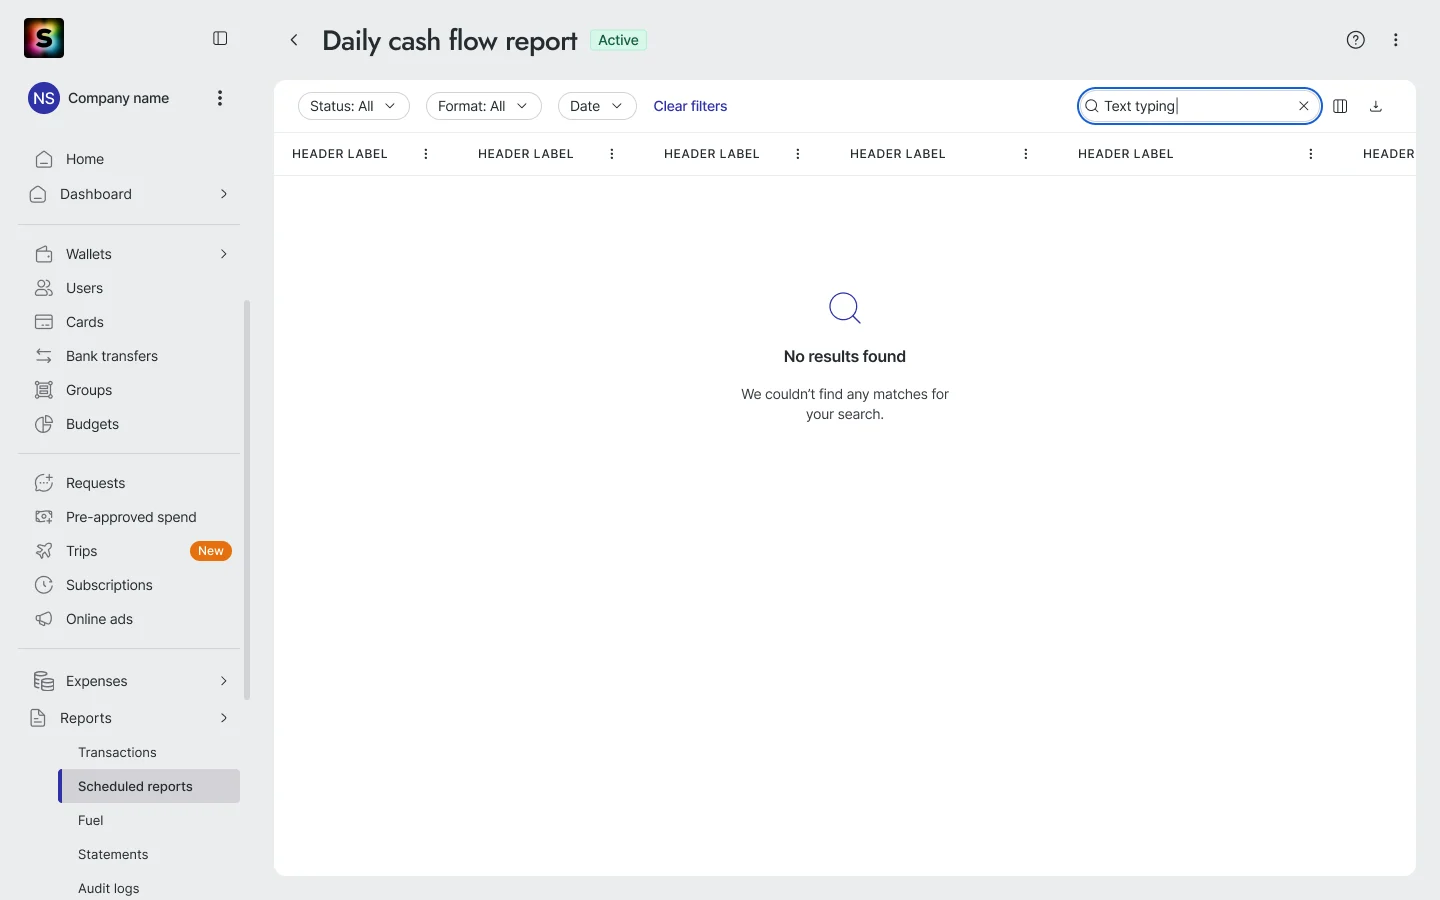Open options for fourth header label column
The image size is (1440, 900).
(x=1026, y=154)
